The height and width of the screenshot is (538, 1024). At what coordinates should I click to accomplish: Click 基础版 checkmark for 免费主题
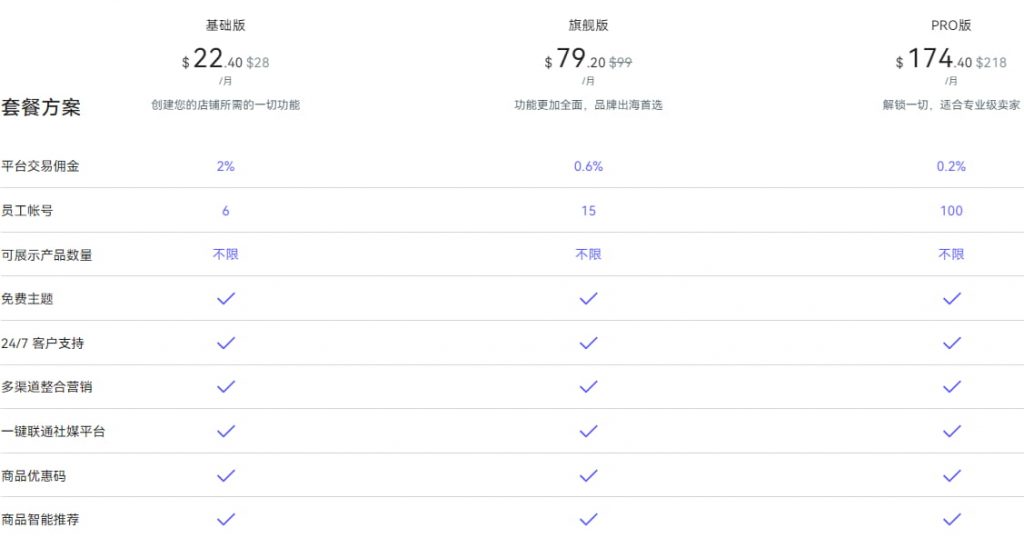(x=226, y=298)
